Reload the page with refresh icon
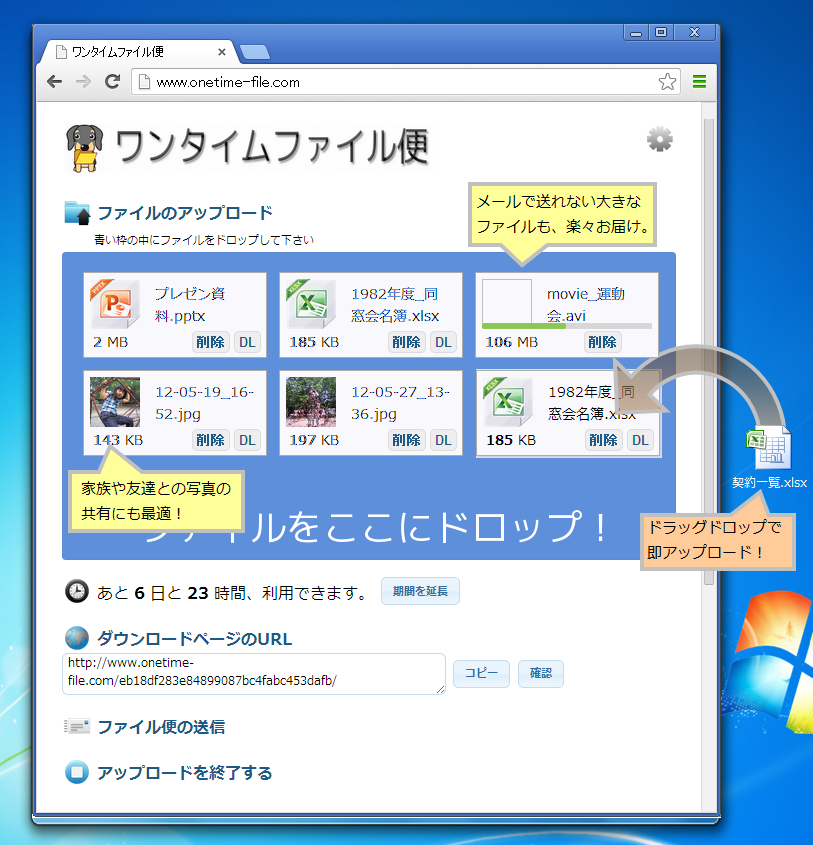The height and width of the screenshot is (845, 813). click(x=112, y=81)
